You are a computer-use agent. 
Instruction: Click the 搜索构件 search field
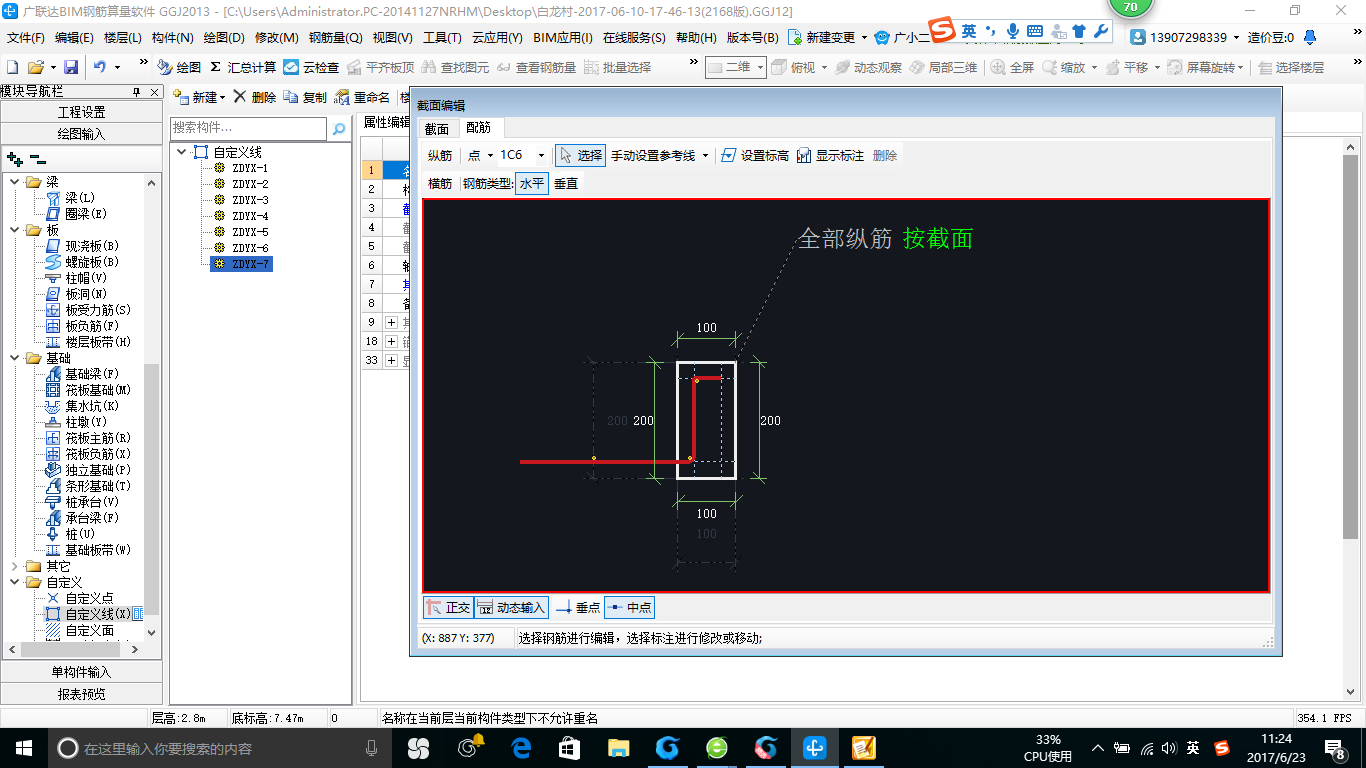coord(248,128)
